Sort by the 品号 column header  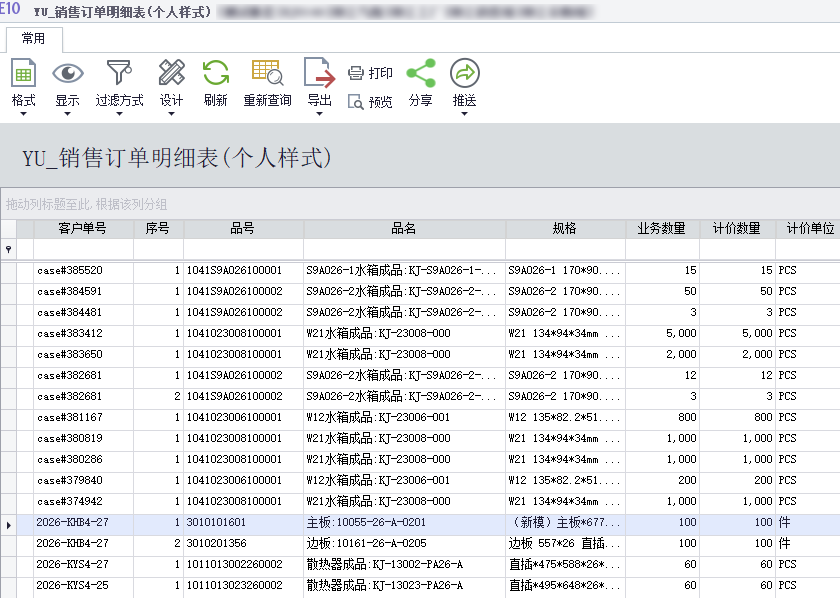pyautogui.click(x=243, y=229)
